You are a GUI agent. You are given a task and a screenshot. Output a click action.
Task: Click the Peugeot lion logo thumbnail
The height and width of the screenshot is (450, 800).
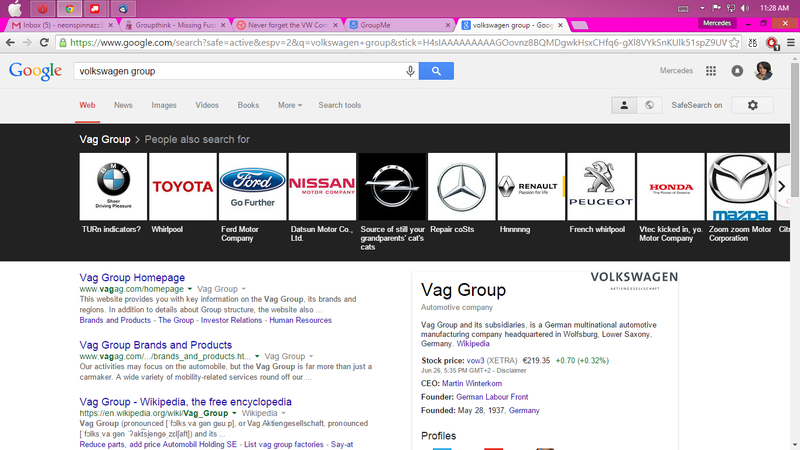pyautogui.click(x=601, y=186)
